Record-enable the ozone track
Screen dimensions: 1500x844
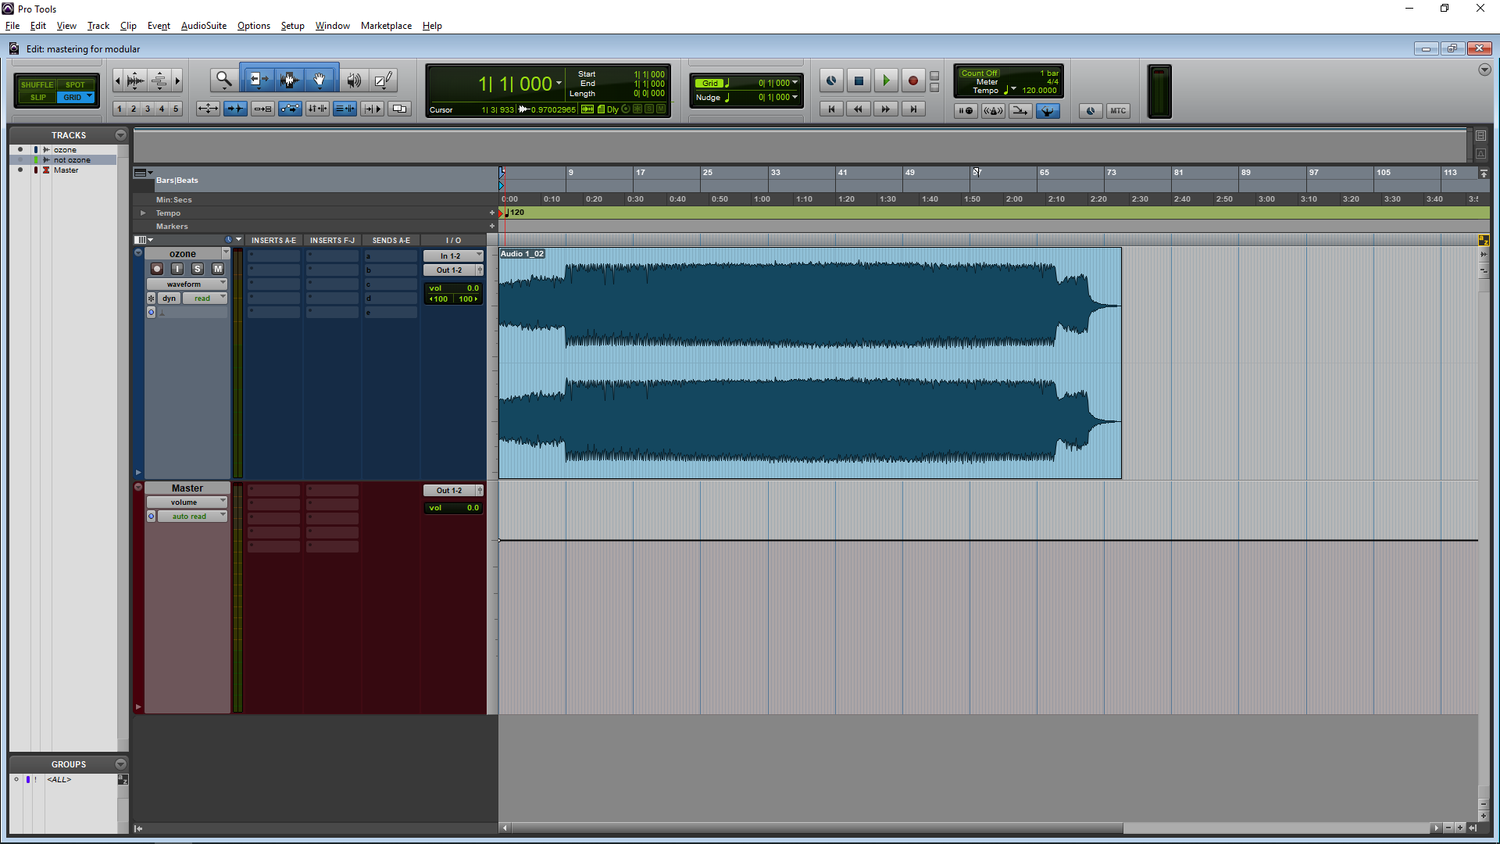tap(157, 269)
